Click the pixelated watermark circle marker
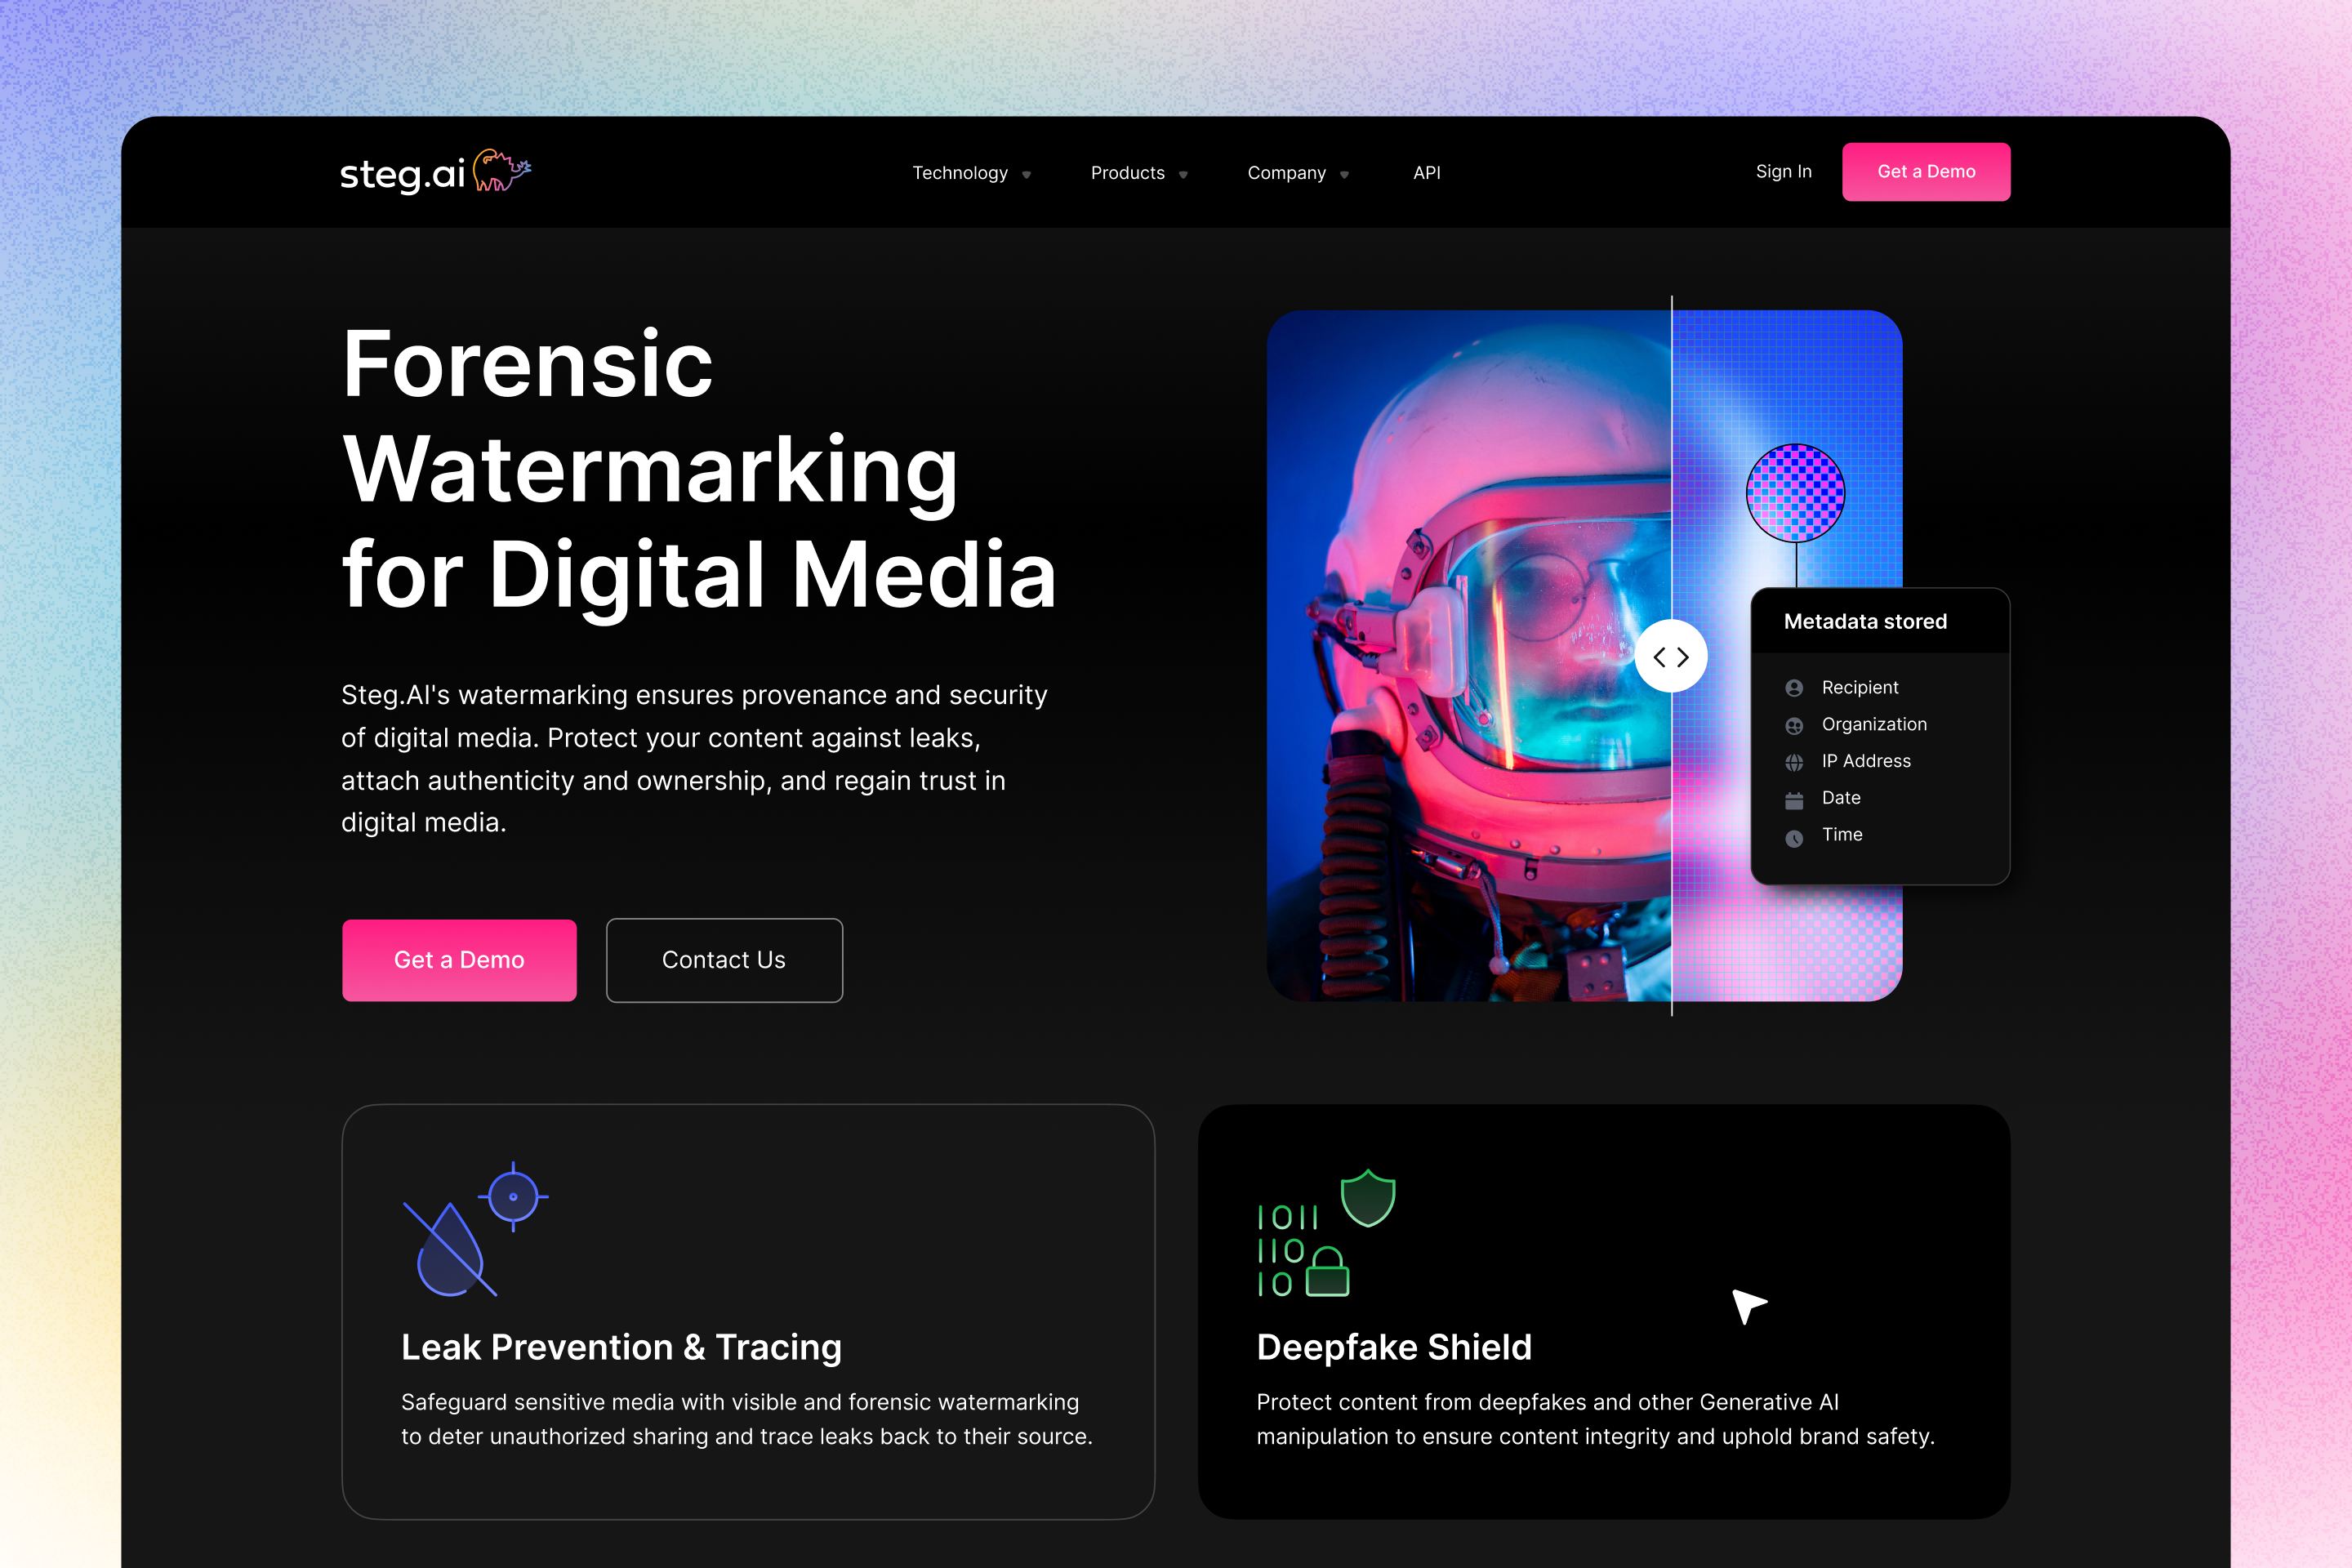This screenshot has width=2352, height=1568. [1795, 492]
